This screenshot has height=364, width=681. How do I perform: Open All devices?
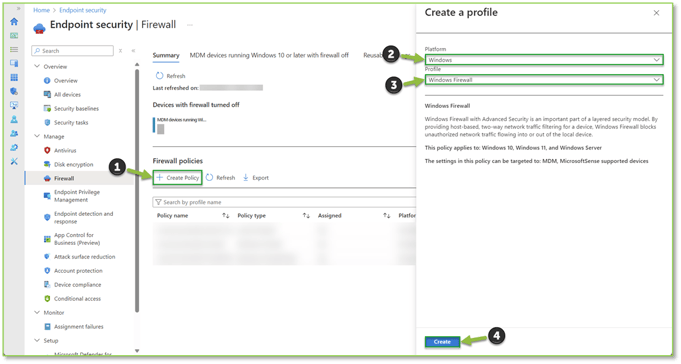(67, 94)
